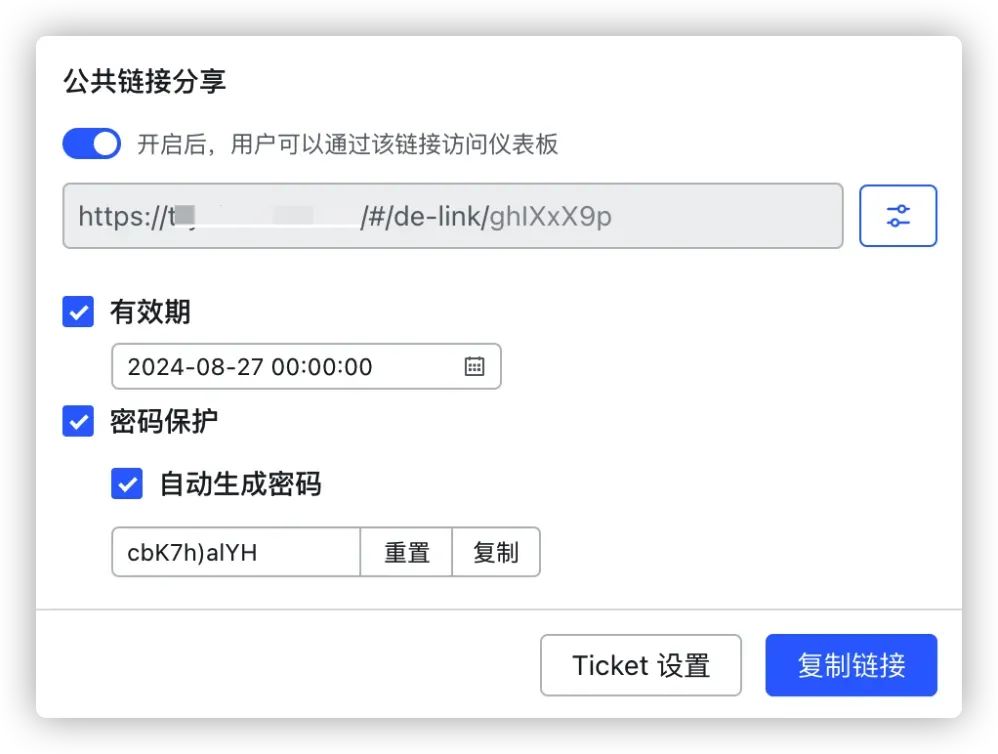Disable the 自动生成密码 checkbox
Viewport: 998px width, 754px height.
[127, 485]
